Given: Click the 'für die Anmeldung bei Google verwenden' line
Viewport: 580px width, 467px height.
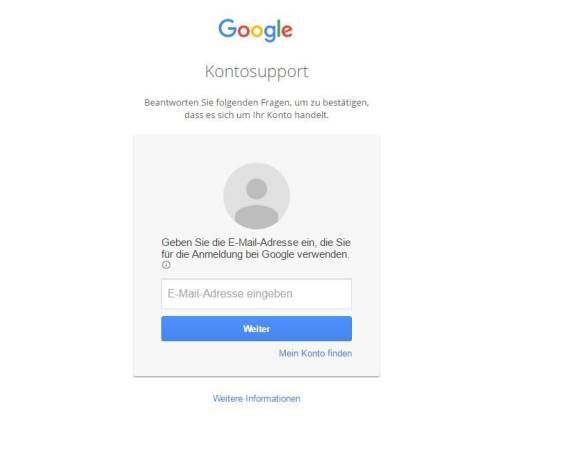Looking at the screenshot, I should pyautogui.click(x=255, y=255).
